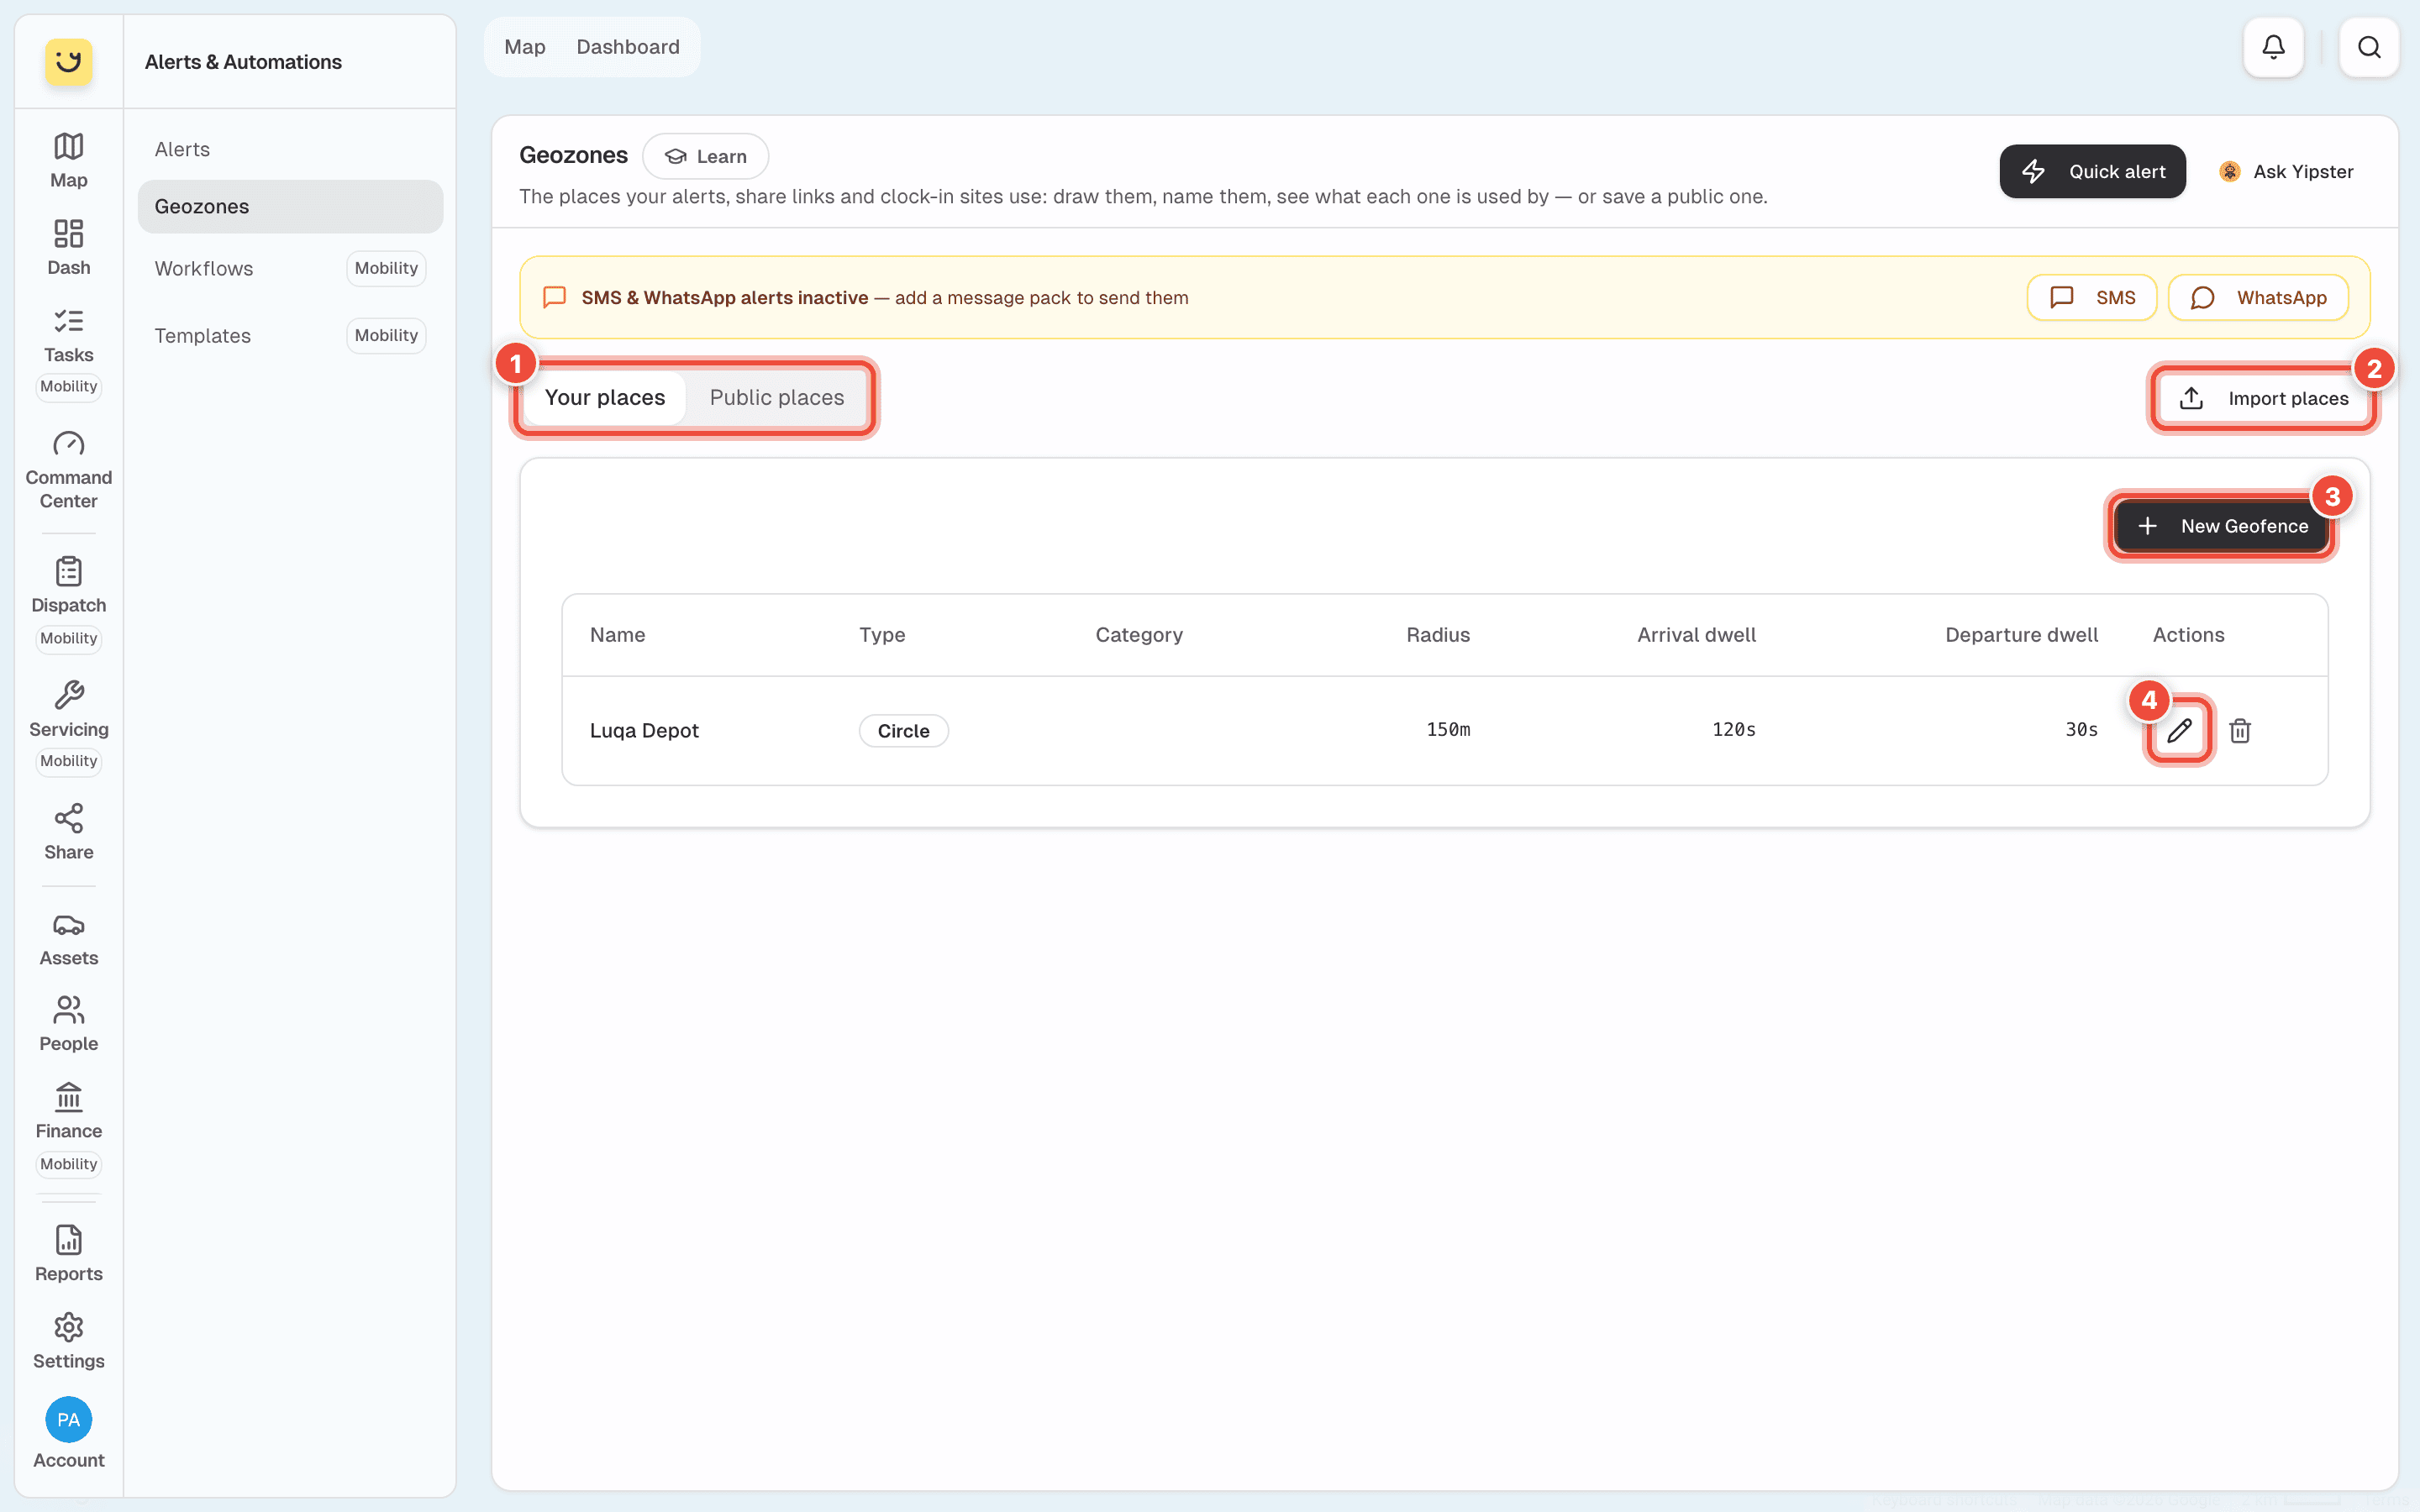Open the Dashboard tab in top bar

point(628,47)
